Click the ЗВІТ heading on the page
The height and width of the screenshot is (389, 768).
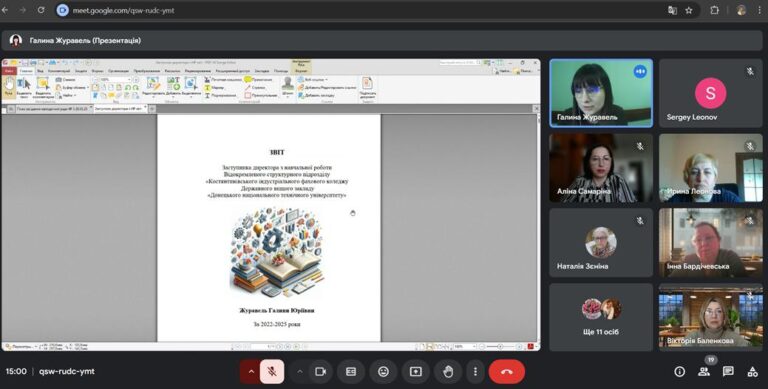277,152
